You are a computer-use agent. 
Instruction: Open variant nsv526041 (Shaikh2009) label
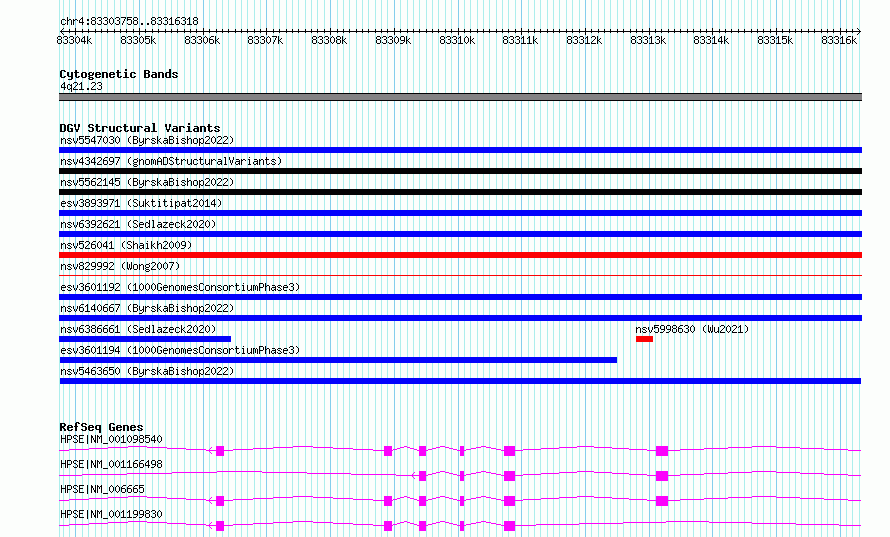[126, 245]
